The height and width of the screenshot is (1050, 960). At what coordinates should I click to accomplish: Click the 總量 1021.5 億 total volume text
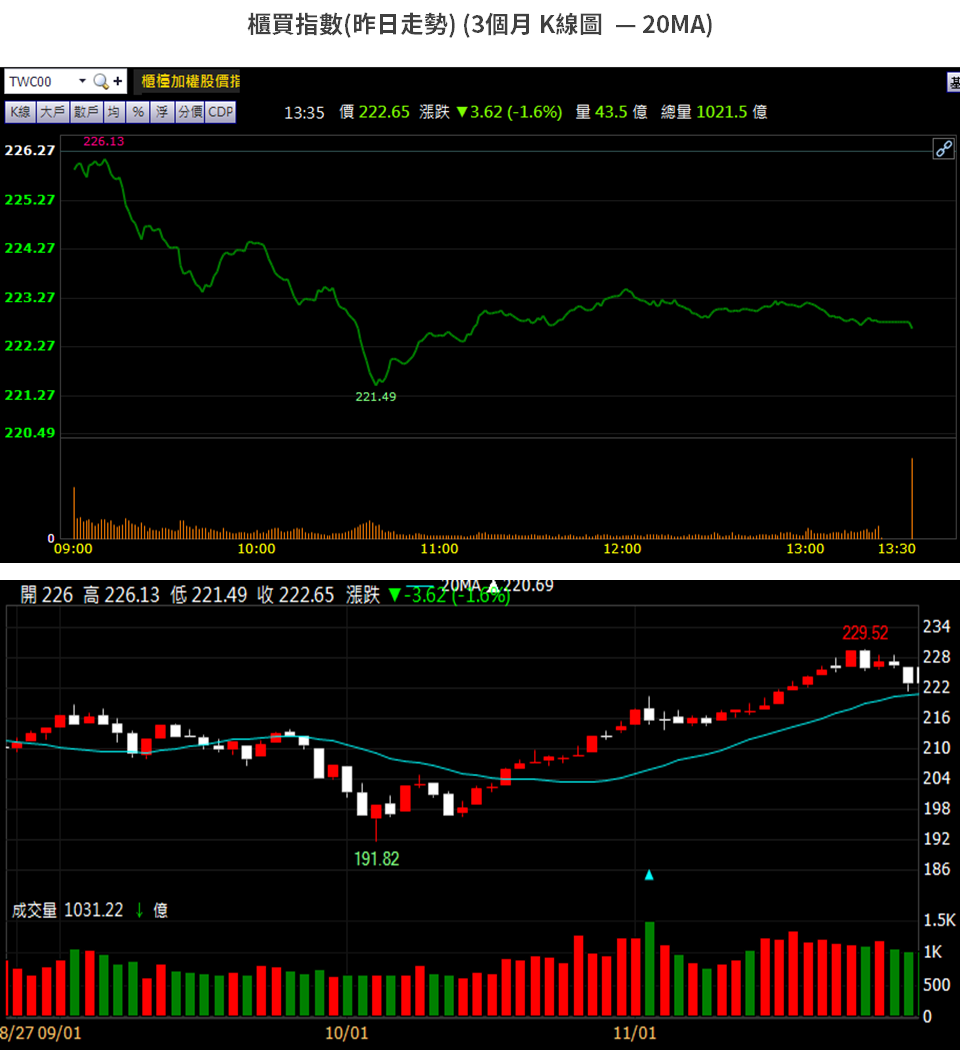(714, 112)
